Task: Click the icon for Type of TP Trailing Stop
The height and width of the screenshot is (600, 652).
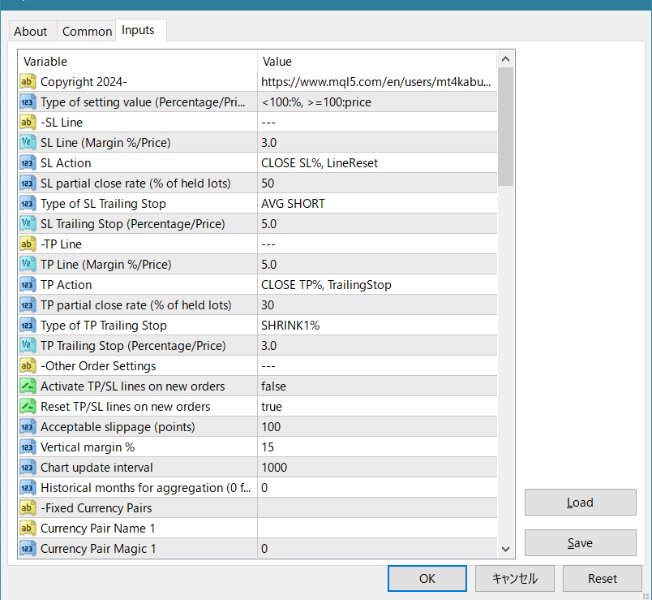Action: [27, 325]
